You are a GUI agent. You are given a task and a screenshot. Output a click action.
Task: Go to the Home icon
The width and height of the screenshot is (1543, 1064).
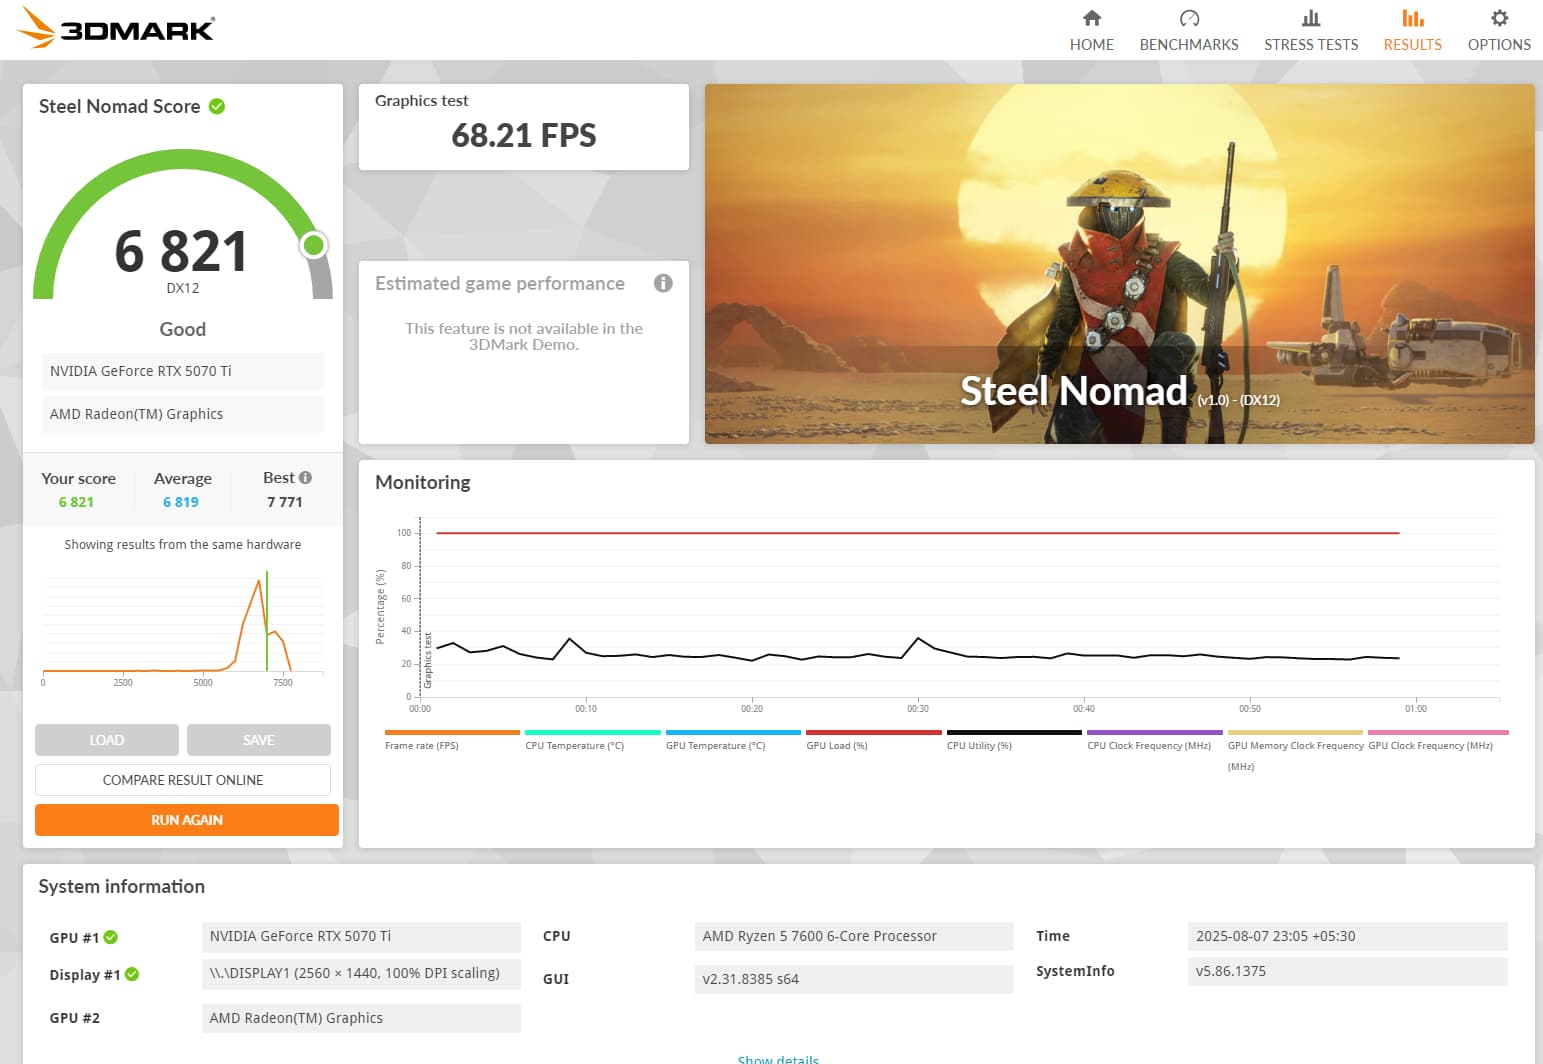(x=1091, y=18)
